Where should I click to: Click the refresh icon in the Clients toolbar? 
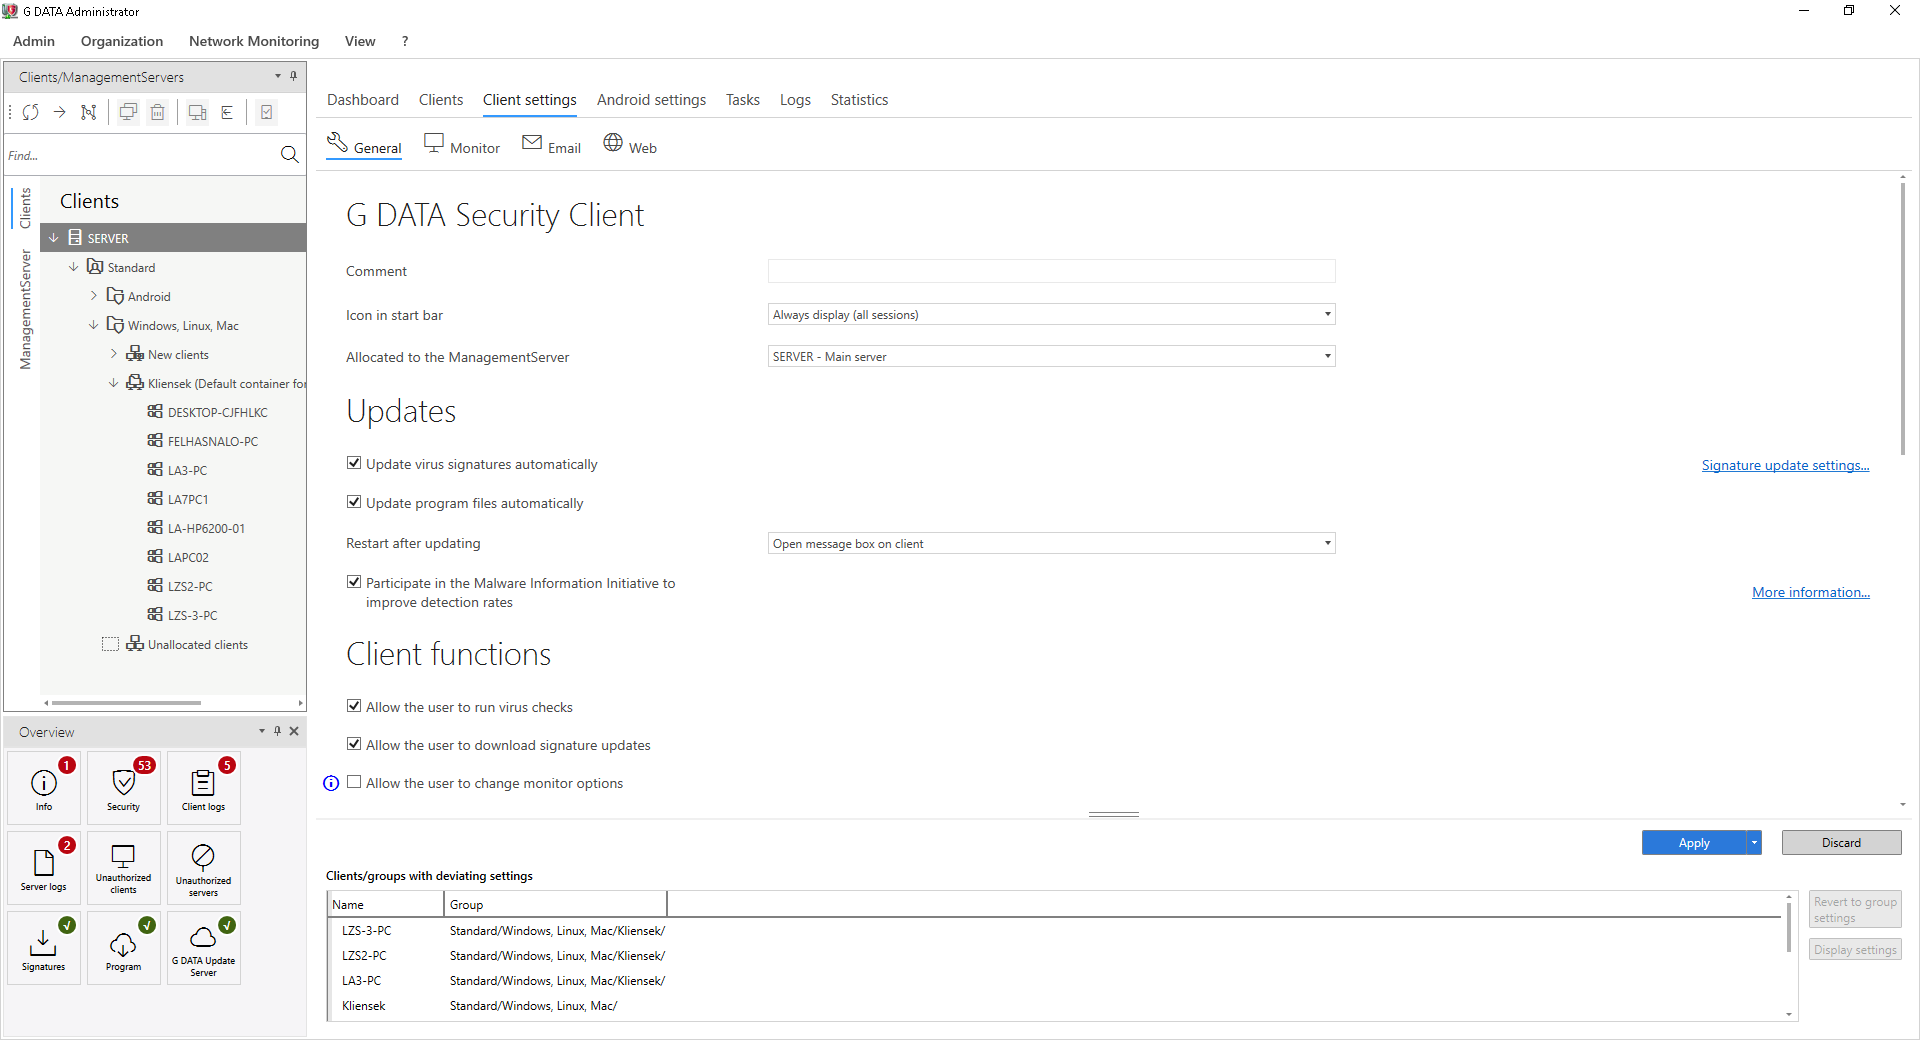tap(31, 112)
